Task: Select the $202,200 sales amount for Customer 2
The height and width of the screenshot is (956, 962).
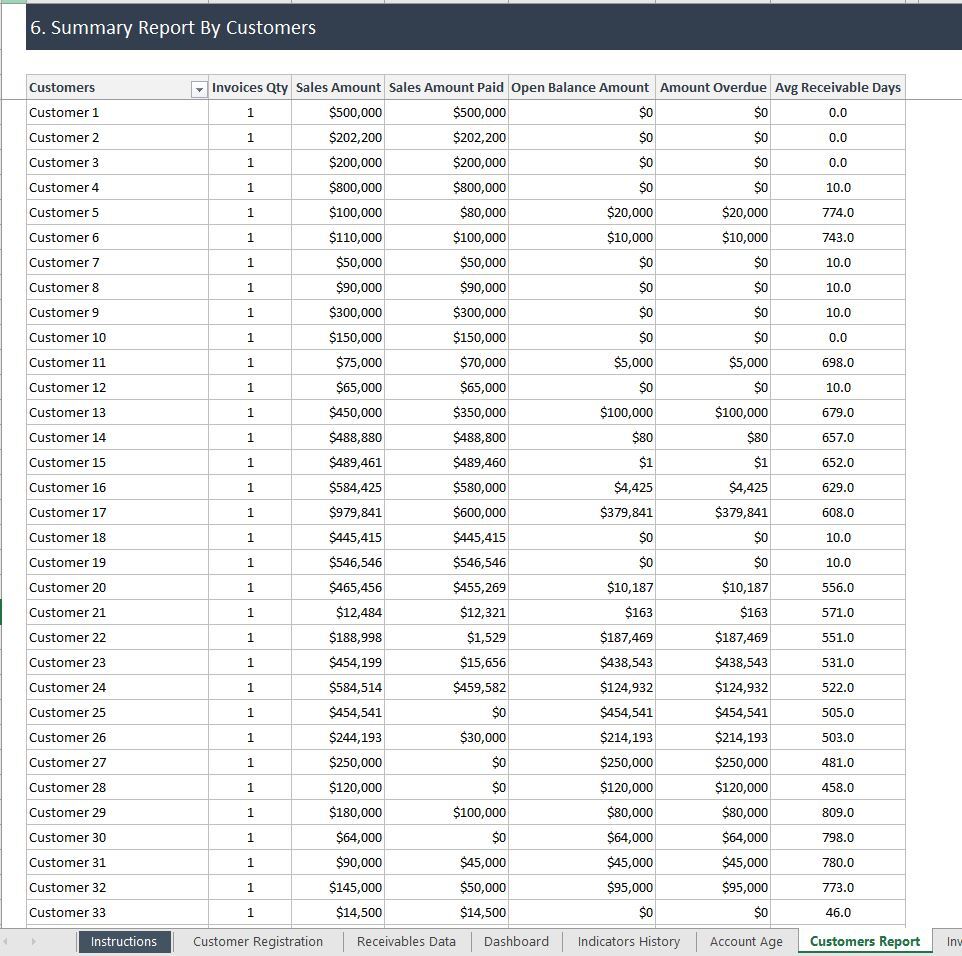Action: pyautogui.click(x=338, y=137)
